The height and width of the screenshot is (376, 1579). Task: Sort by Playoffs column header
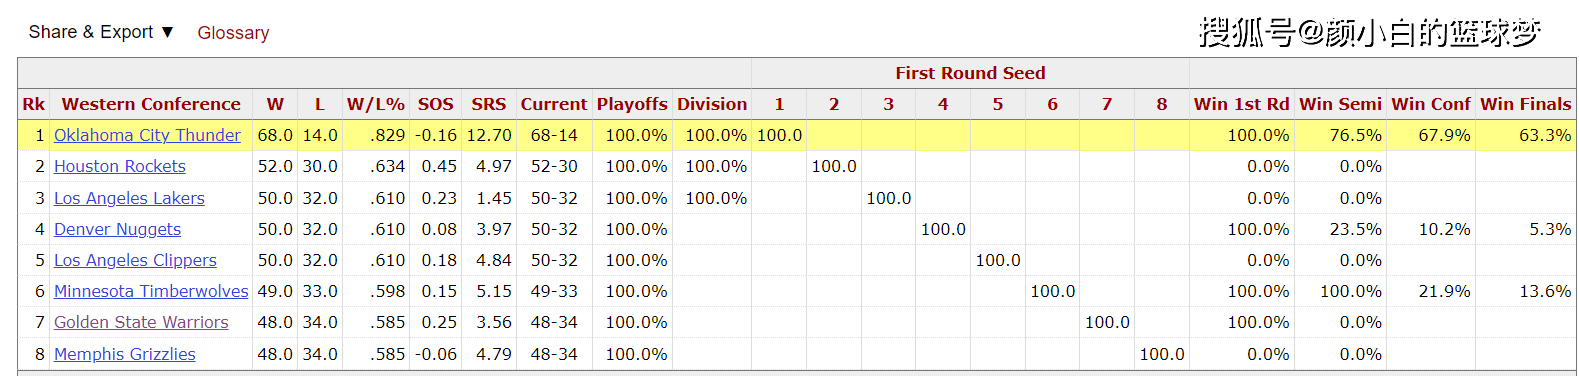tap(632, 104)
